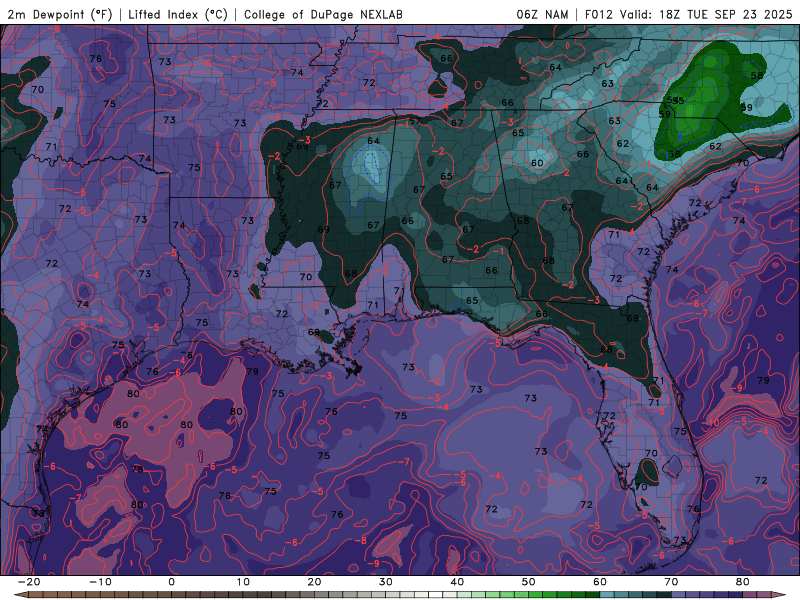Click the "F012 Valid: 18Z TUE SEP 23 2025" text
Viewport: 800px width, 600px height.
688,15
